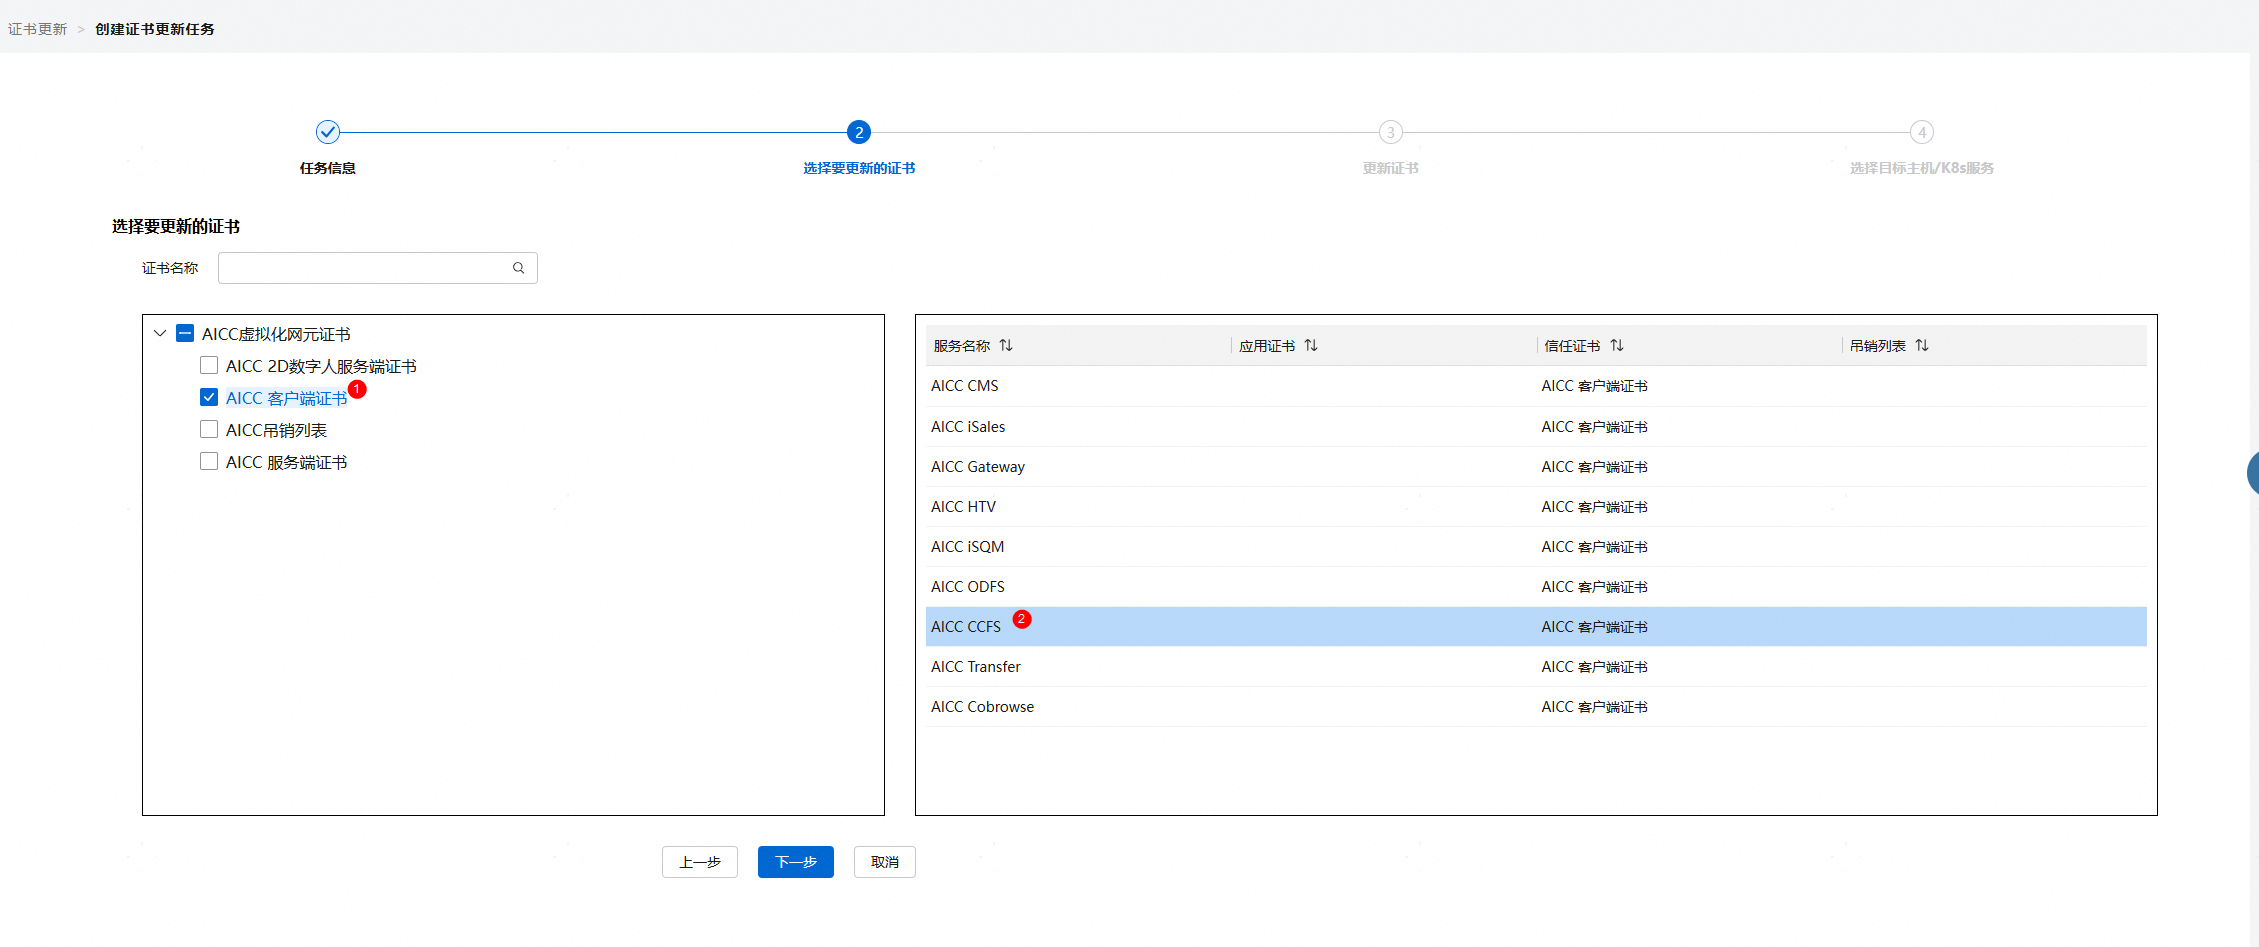This screenshot has height=947, width=2259.
Task: Select the AICC Transfer row
Action: click(x=1536, y=667)
